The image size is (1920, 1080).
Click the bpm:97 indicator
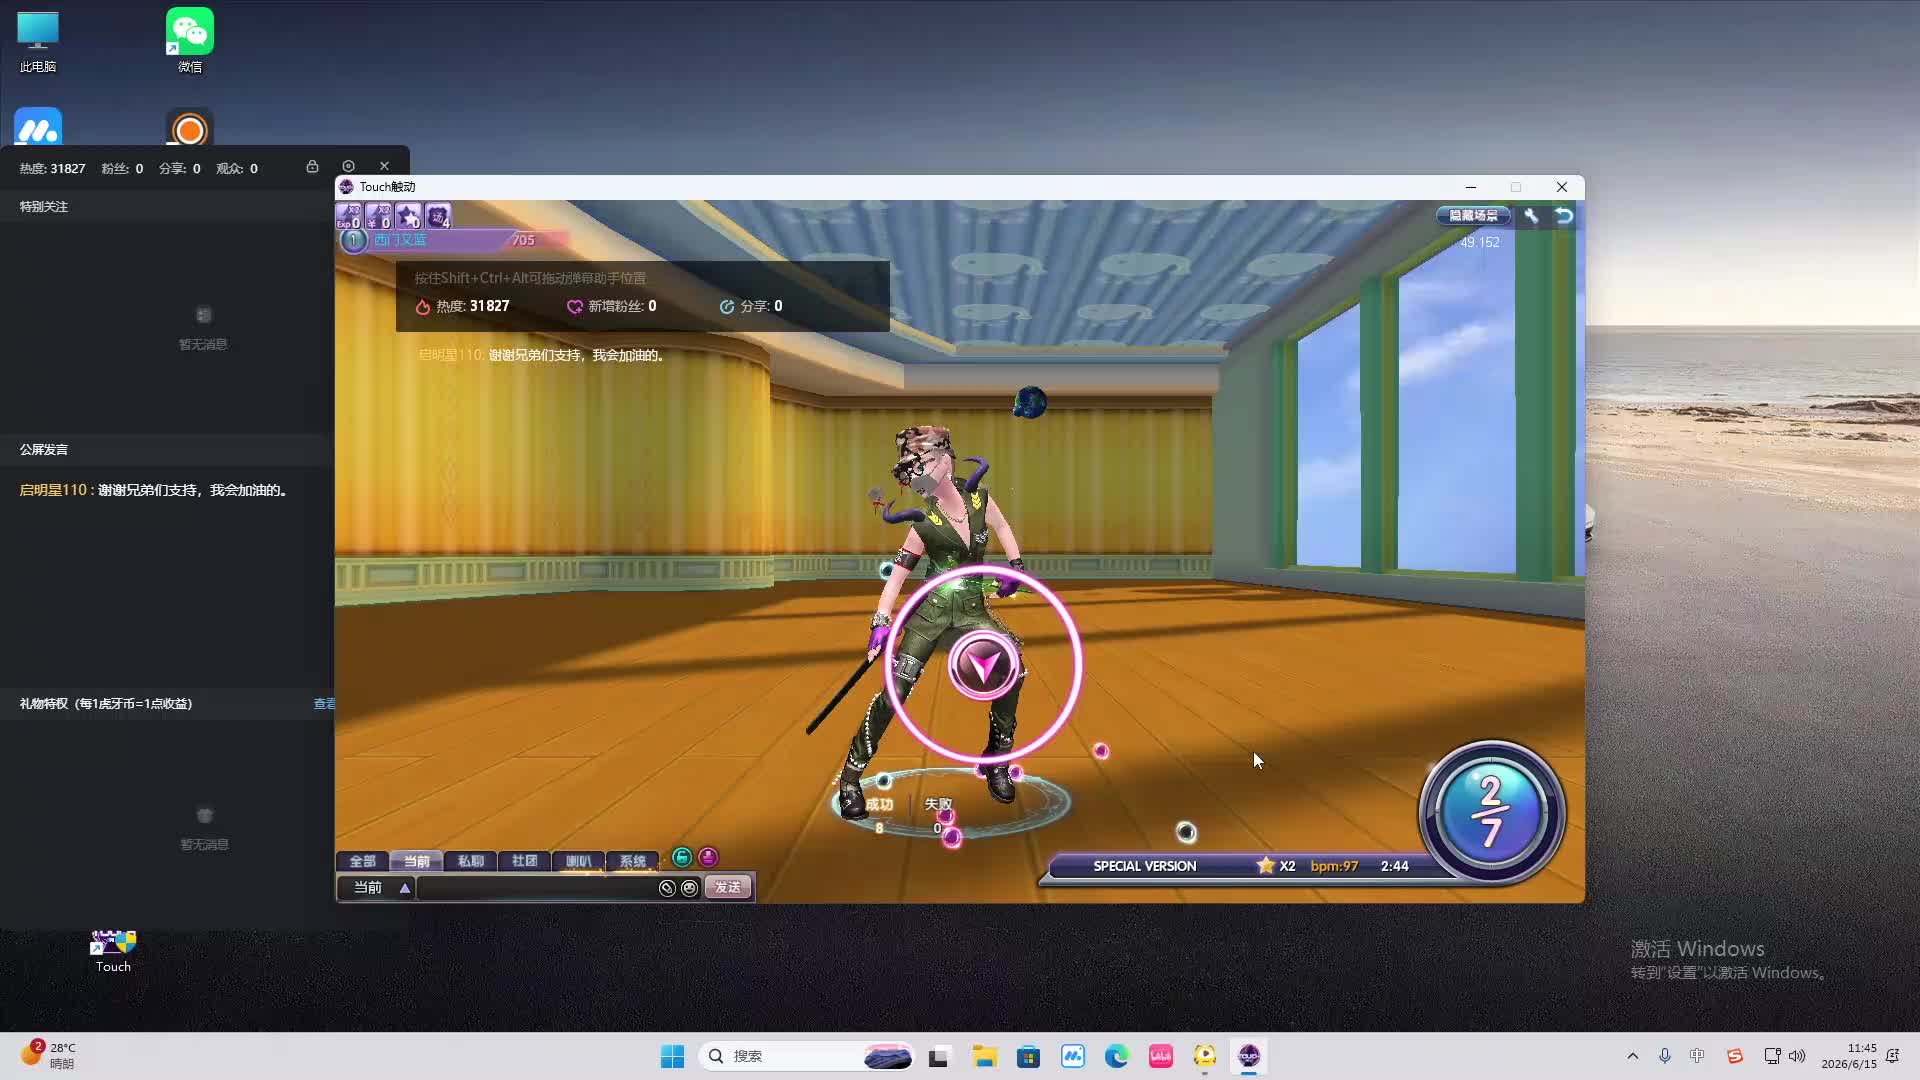tap(1334, 866)
